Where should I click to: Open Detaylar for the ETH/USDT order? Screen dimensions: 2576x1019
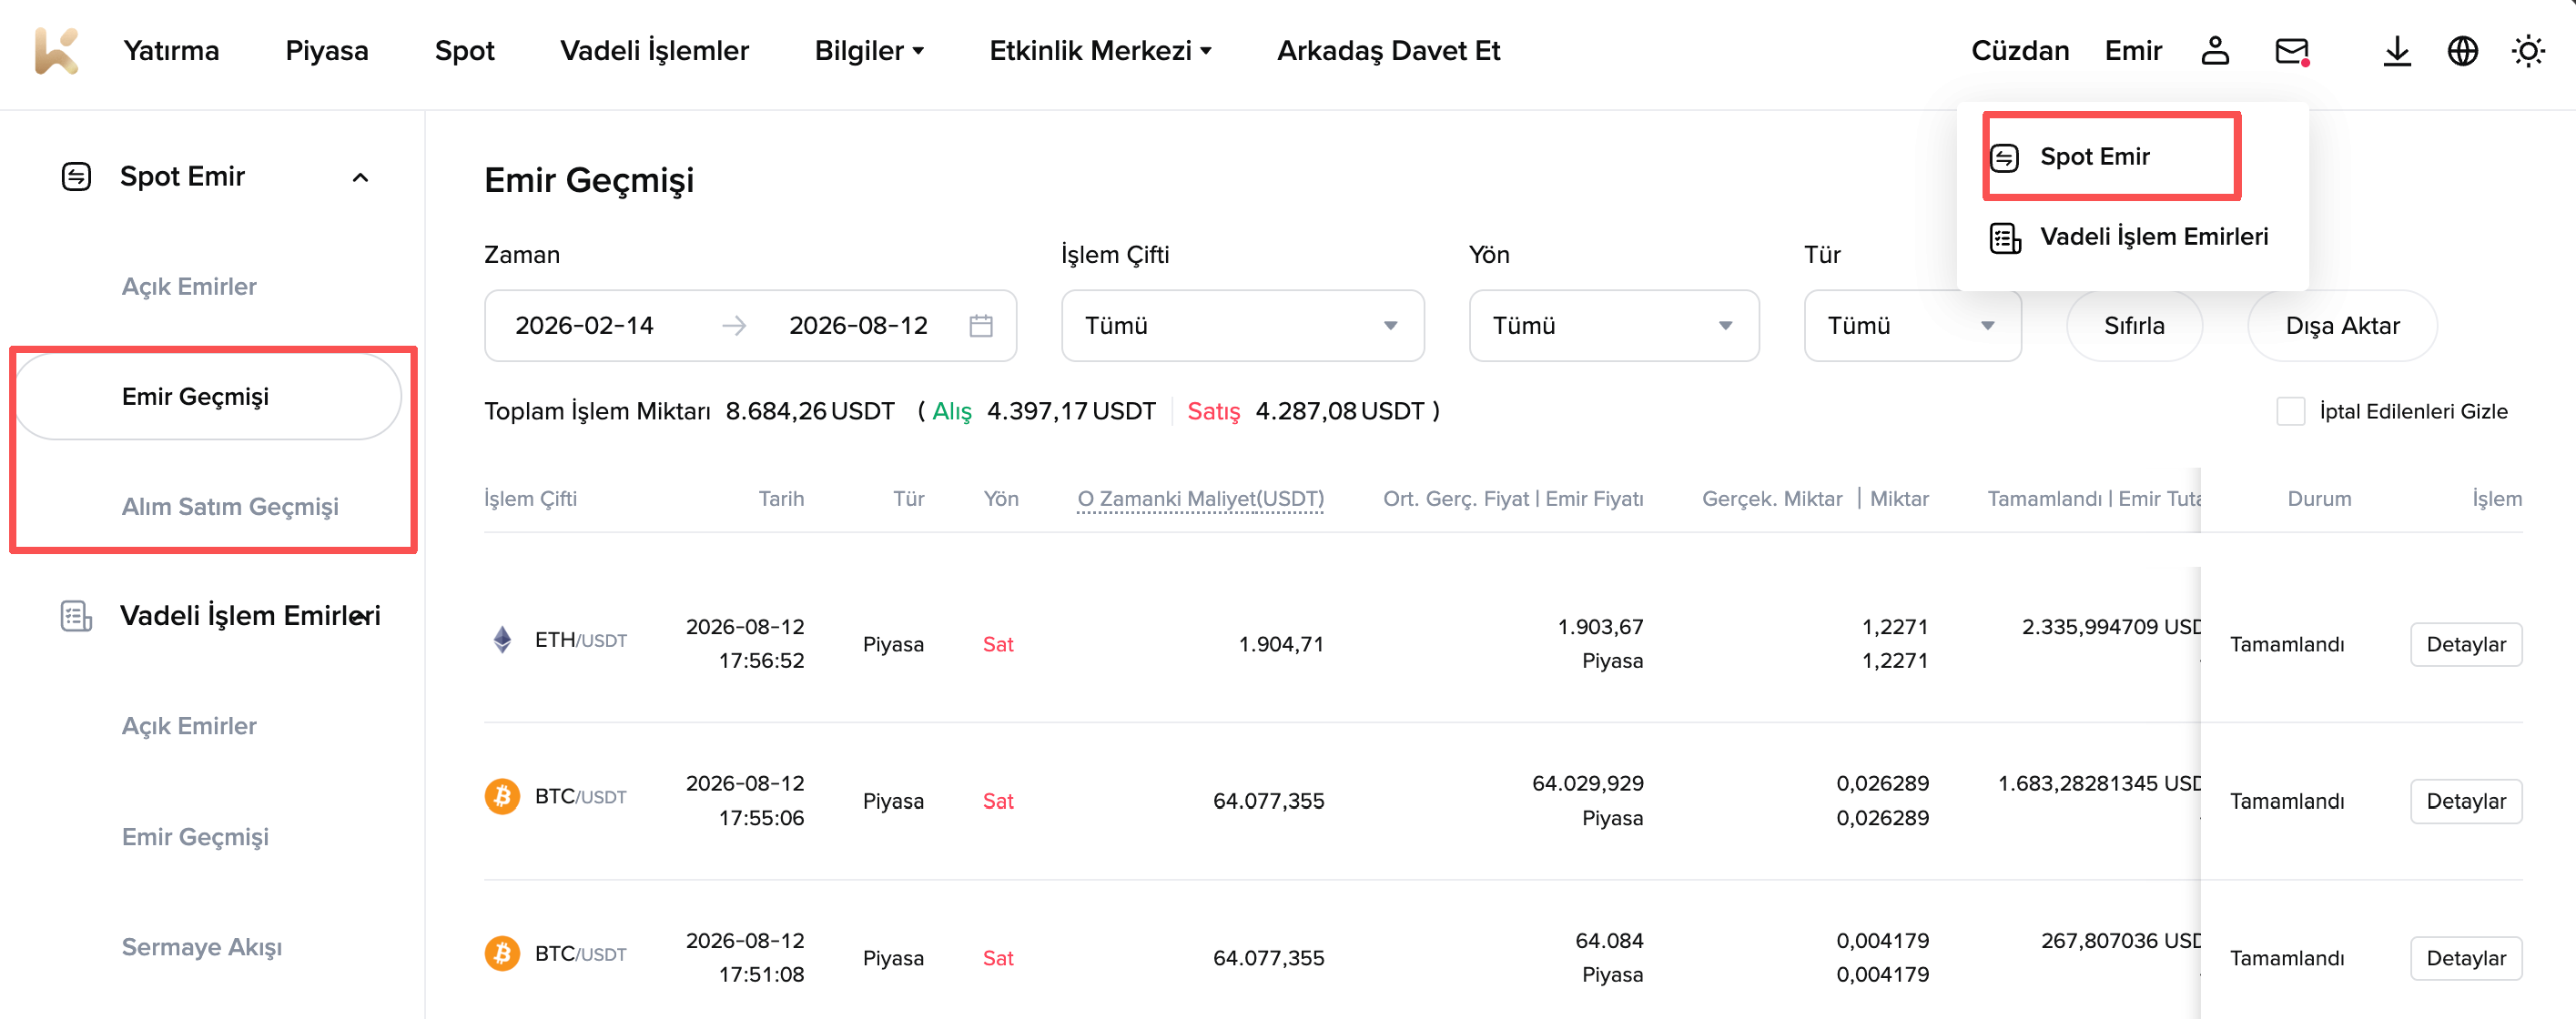tap(2466, 645)
